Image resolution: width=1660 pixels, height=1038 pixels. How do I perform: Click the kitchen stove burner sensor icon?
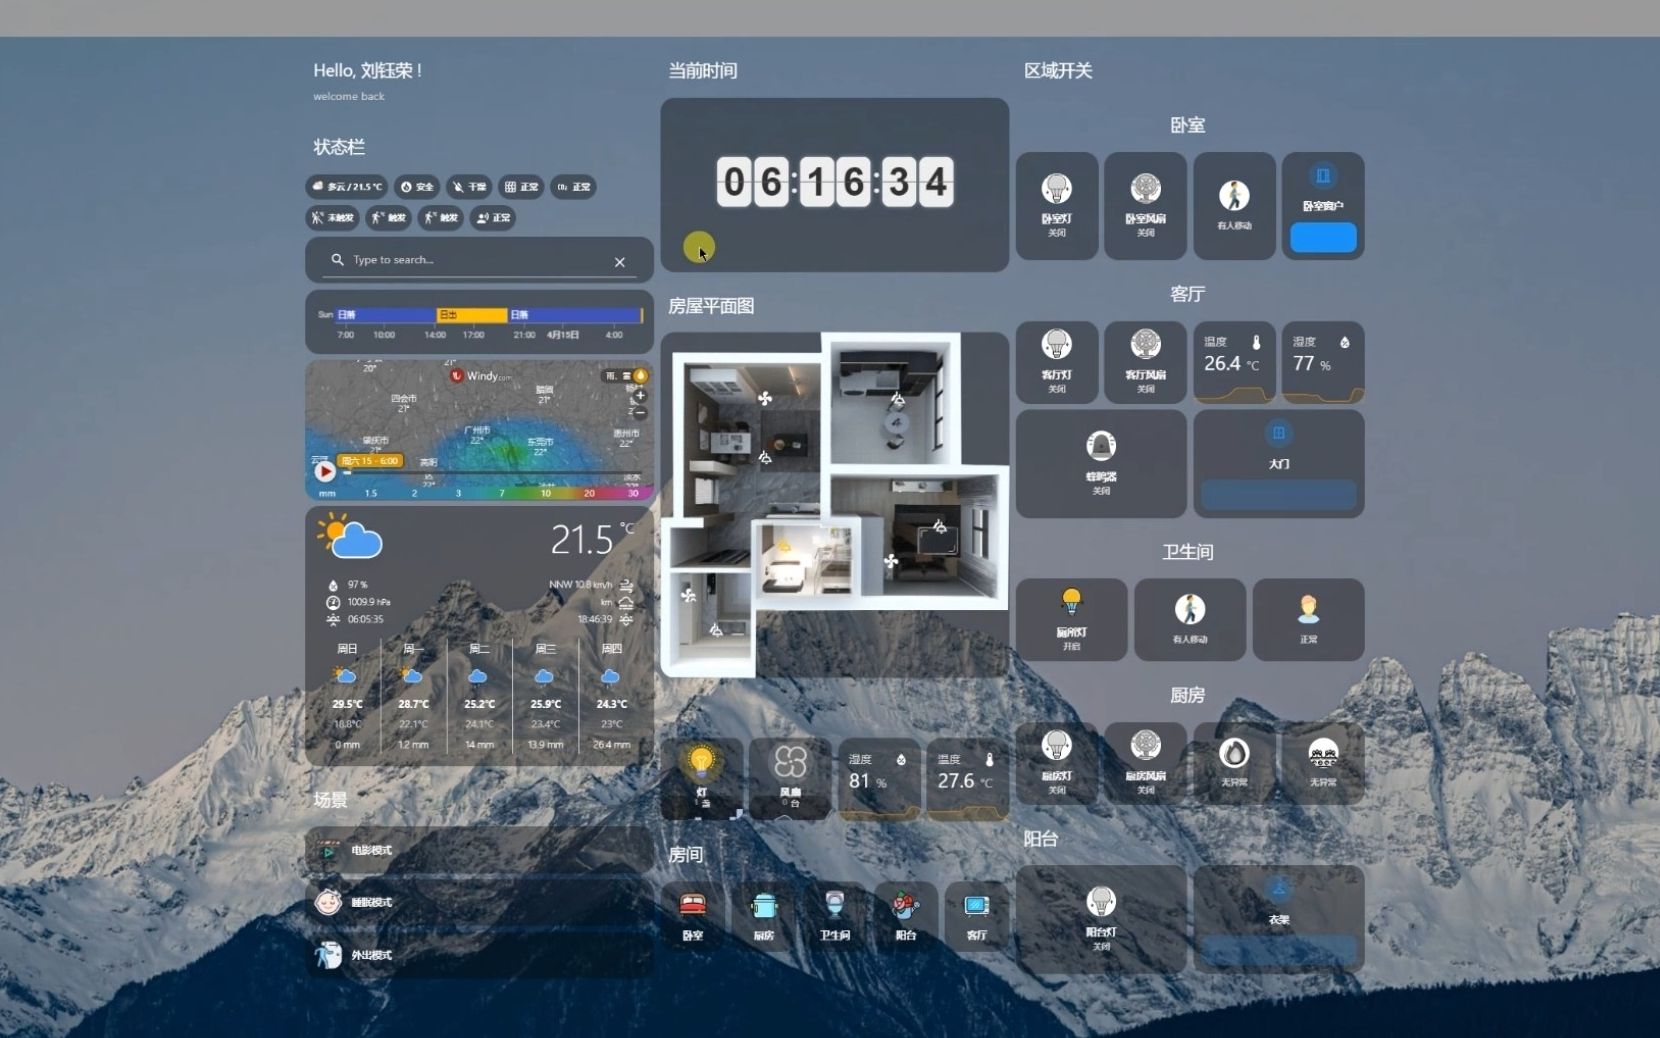[x=1323, y=752]
